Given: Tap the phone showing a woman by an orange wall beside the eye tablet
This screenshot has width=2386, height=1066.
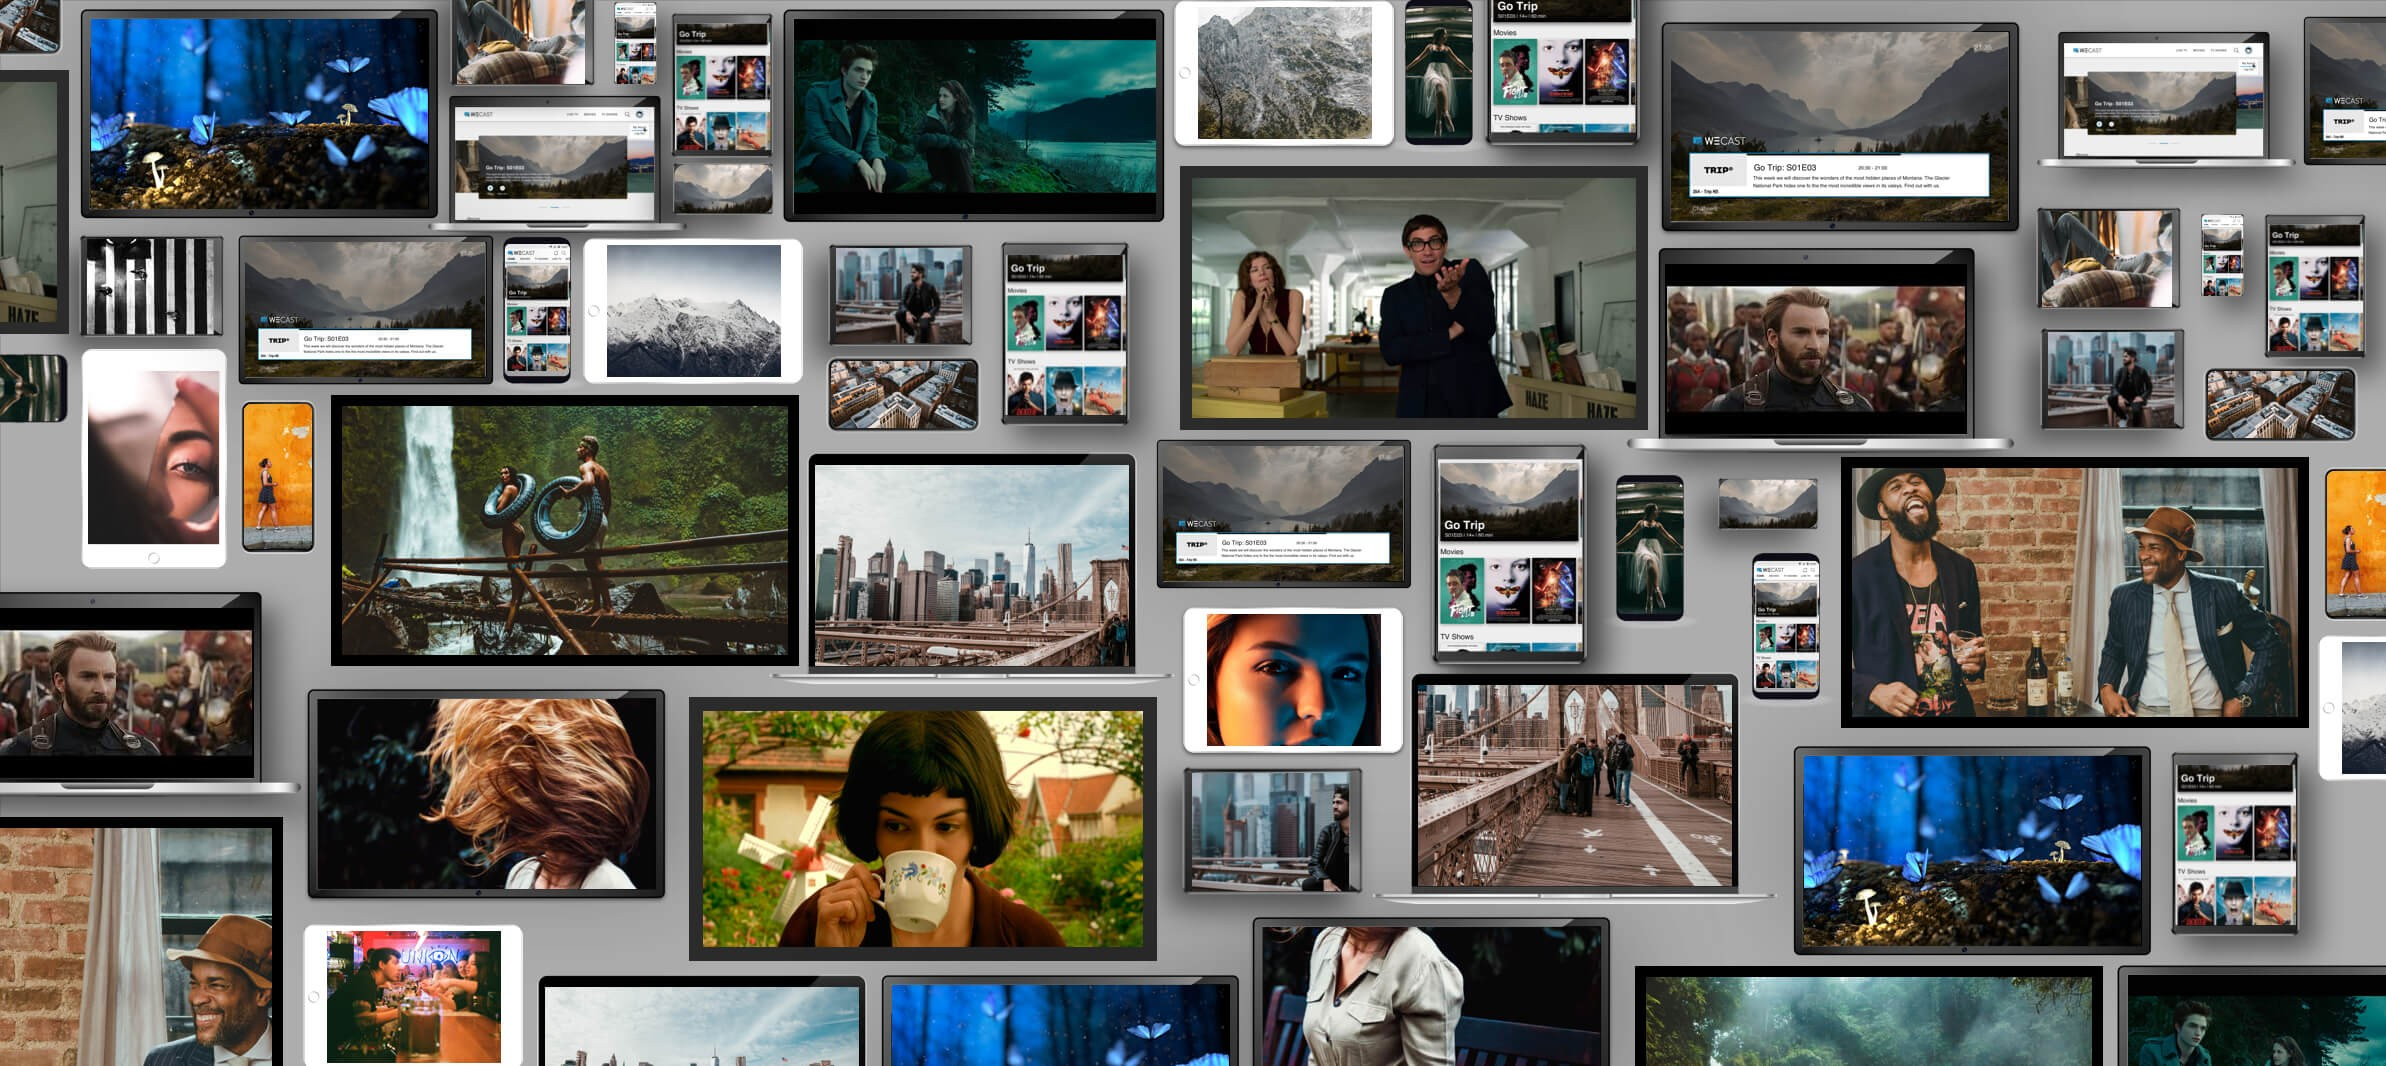Looking at the screenshot, I should pyautogui.click(x=278, y=477).
